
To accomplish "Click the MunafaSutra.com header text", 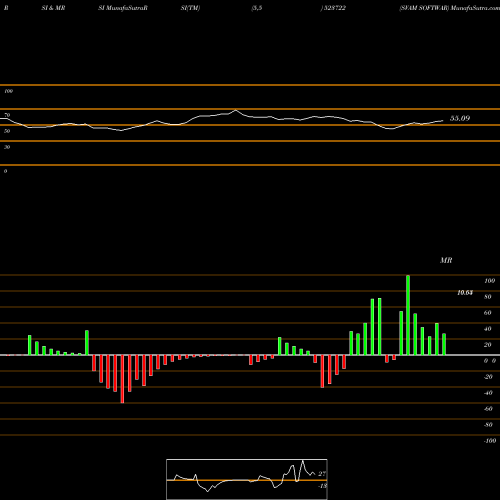I will coord(475,8).
